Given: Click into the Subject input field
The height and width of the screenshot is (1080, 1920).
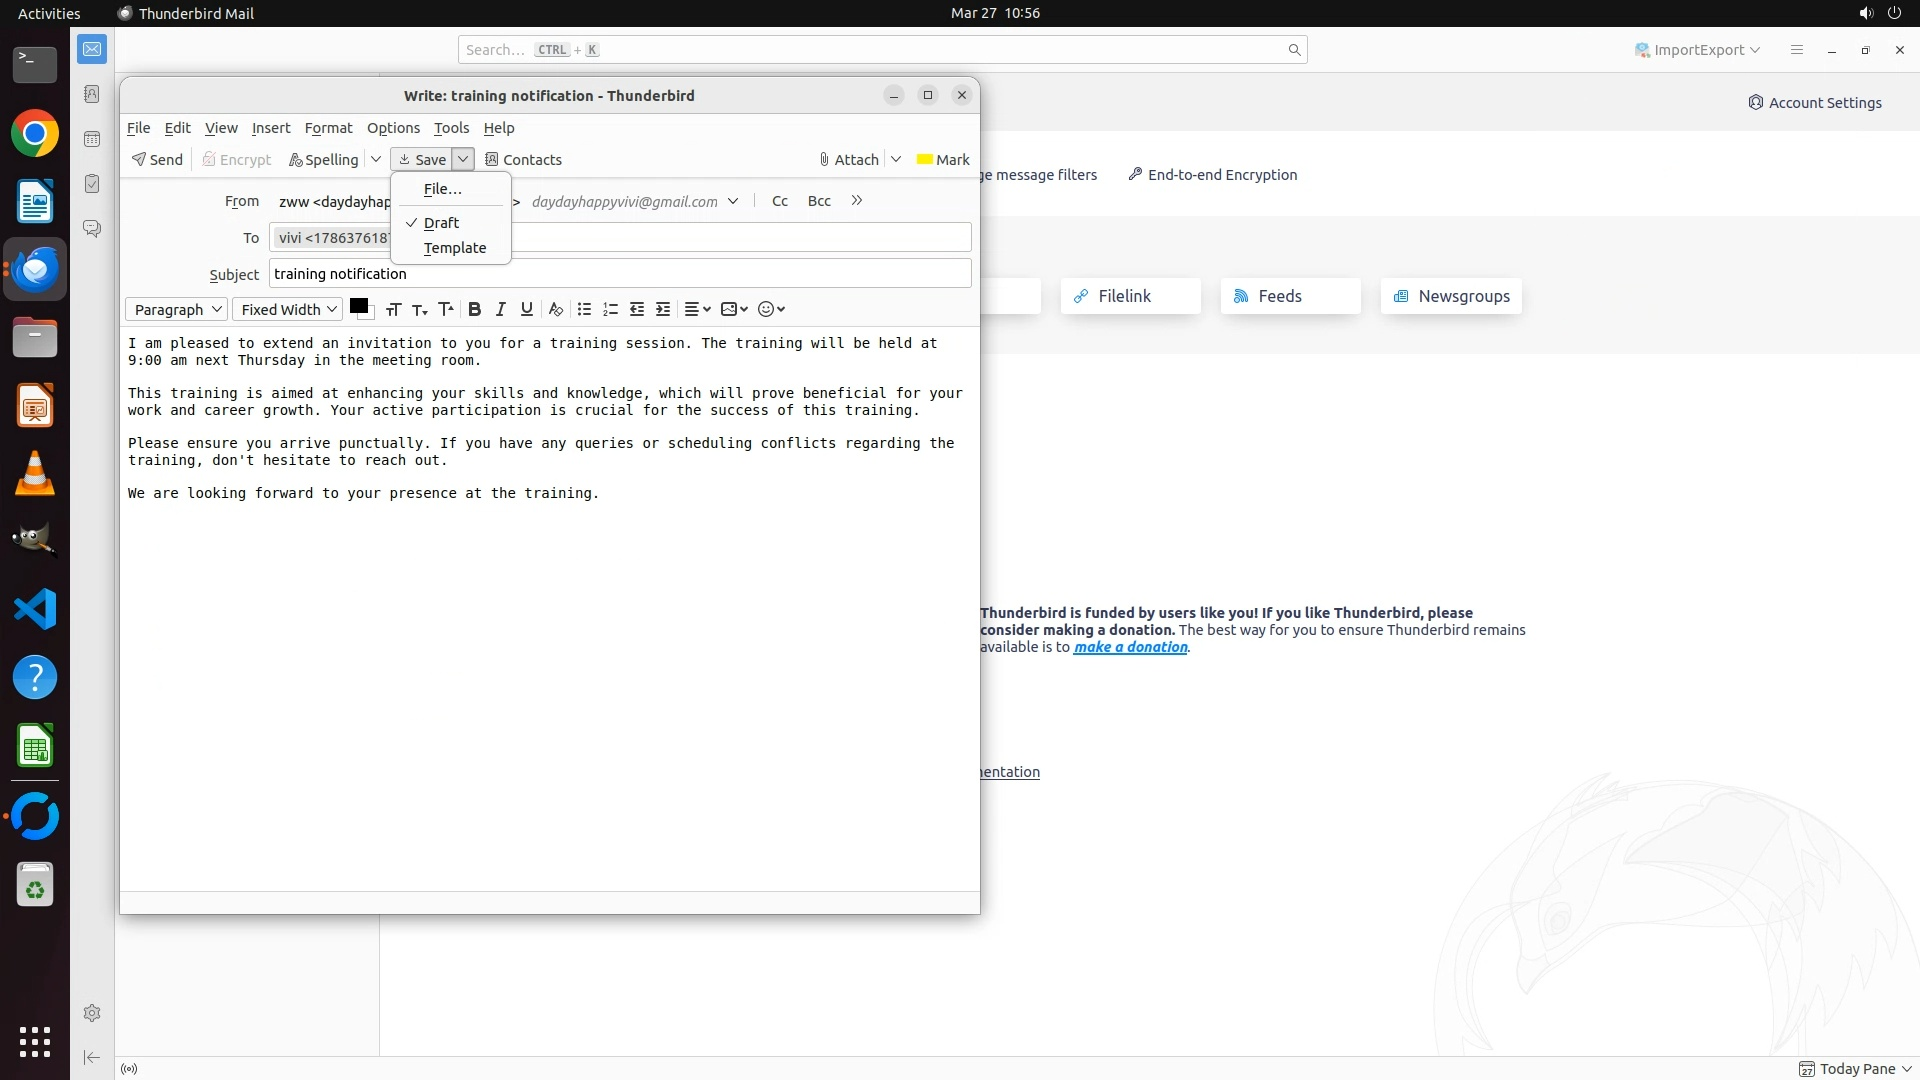Looking at the screenshot, I should 620,273.
